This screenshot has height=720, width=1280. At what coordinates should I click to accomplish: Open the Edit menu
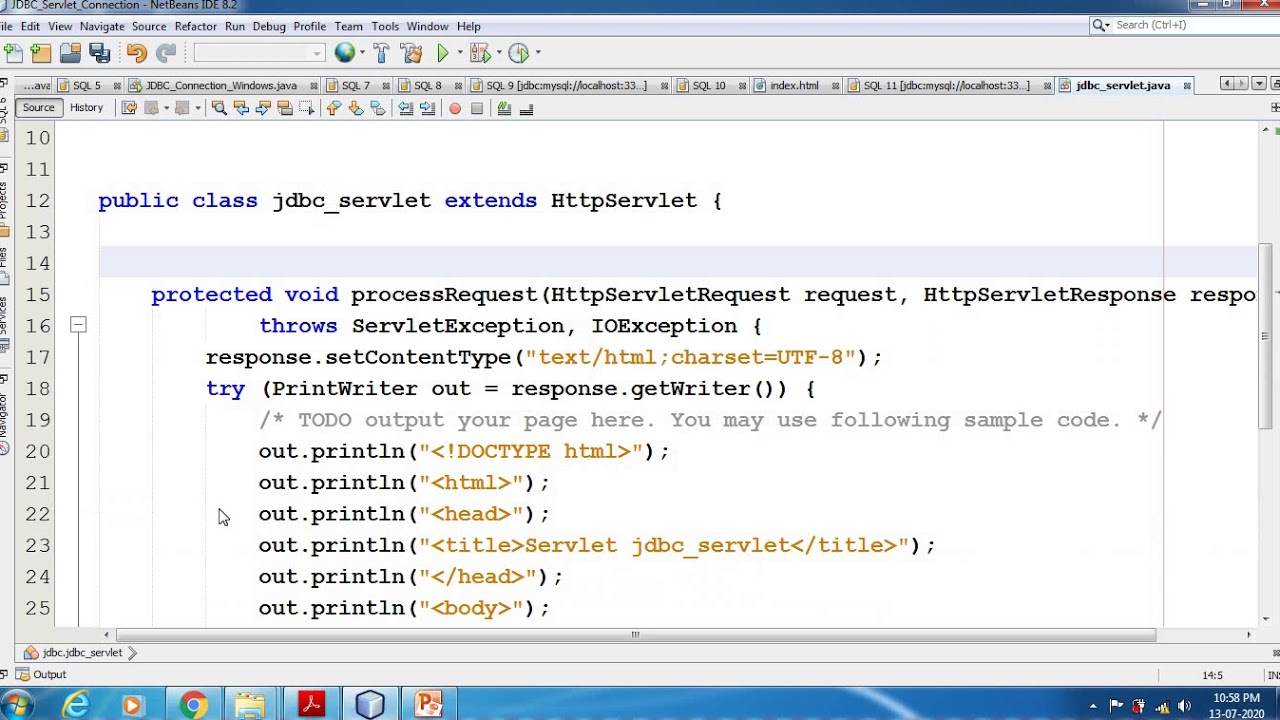click(30, 26)
